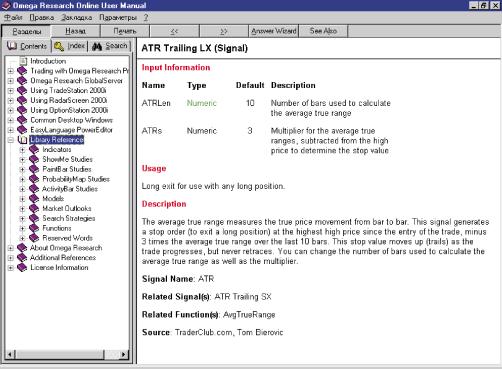Collapse the Library Reference node
The image size is (502, 369).
point(11,140)
